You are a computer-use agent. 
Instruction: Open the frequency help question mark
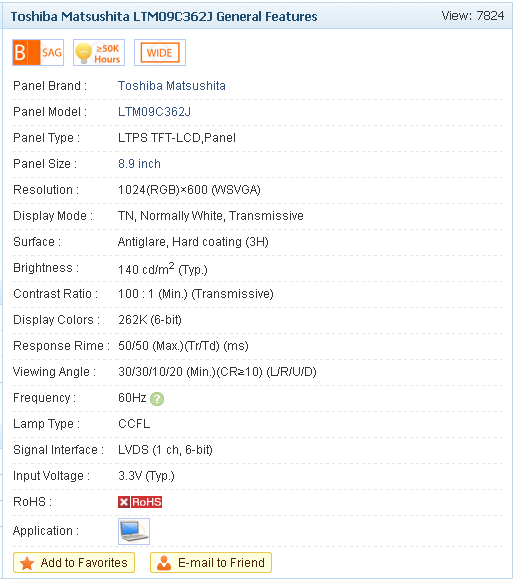tap(157, 399)
